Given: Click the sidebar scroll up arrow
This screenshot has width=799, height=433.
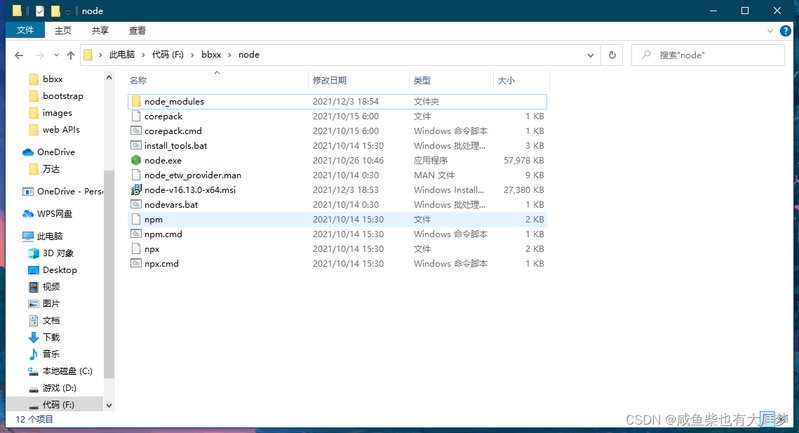Looking at the screenshot, I should tap(109, 77).
